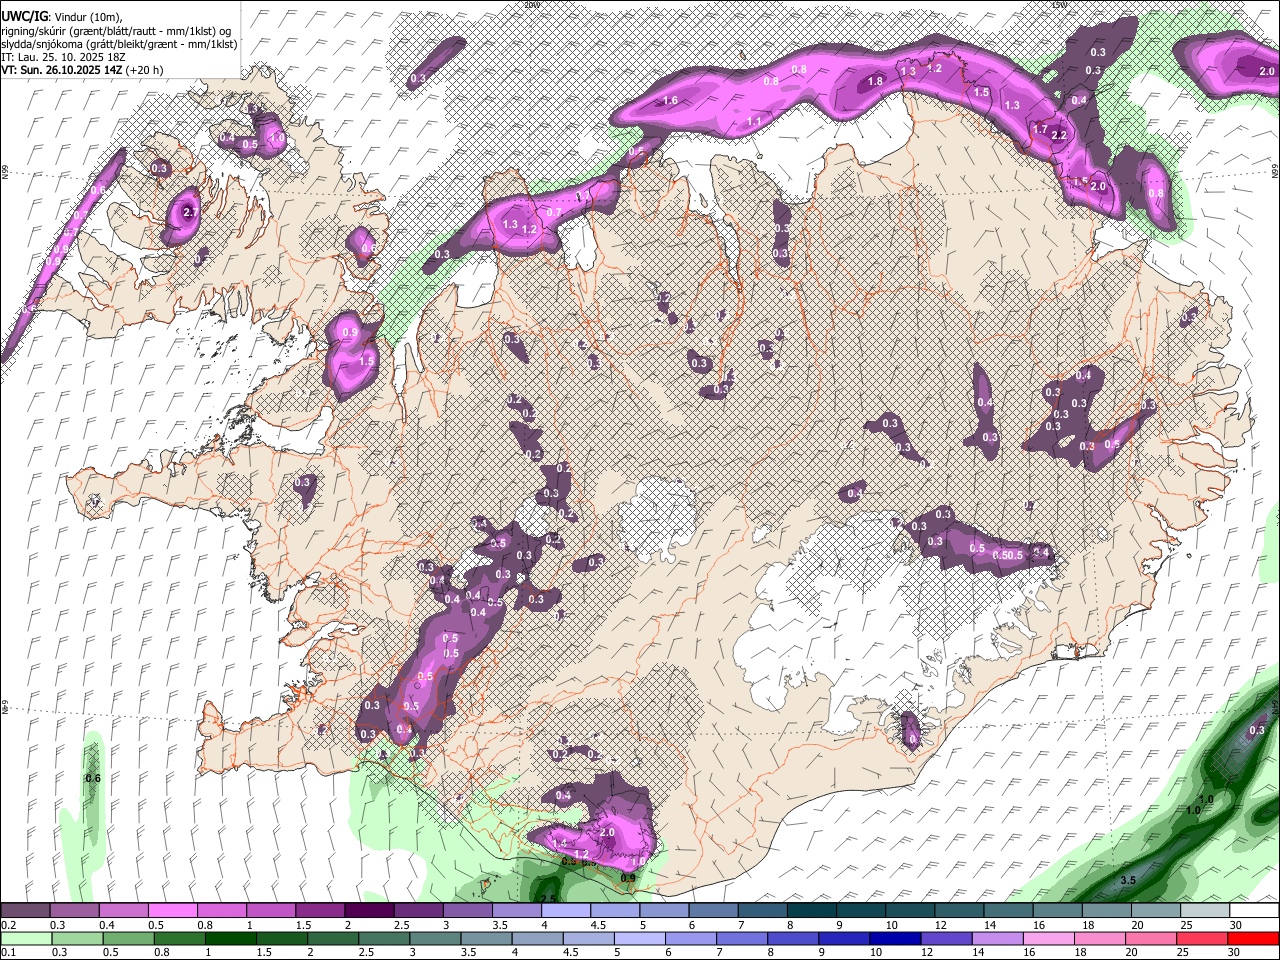Click the 'rigning/skúrir' legend description line

pyautogui.click(x=117, y=31)
